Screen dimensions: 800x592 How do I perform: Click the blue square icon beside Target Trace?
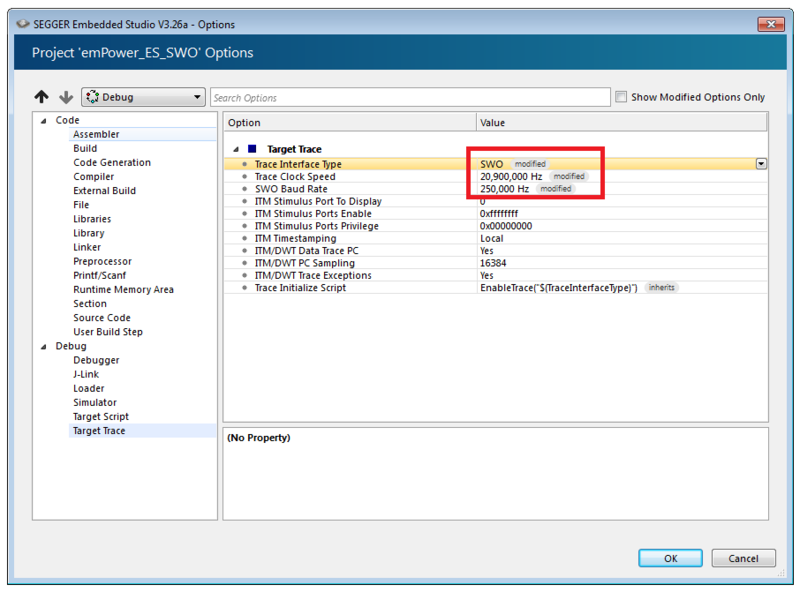click(x=253, y=147)
